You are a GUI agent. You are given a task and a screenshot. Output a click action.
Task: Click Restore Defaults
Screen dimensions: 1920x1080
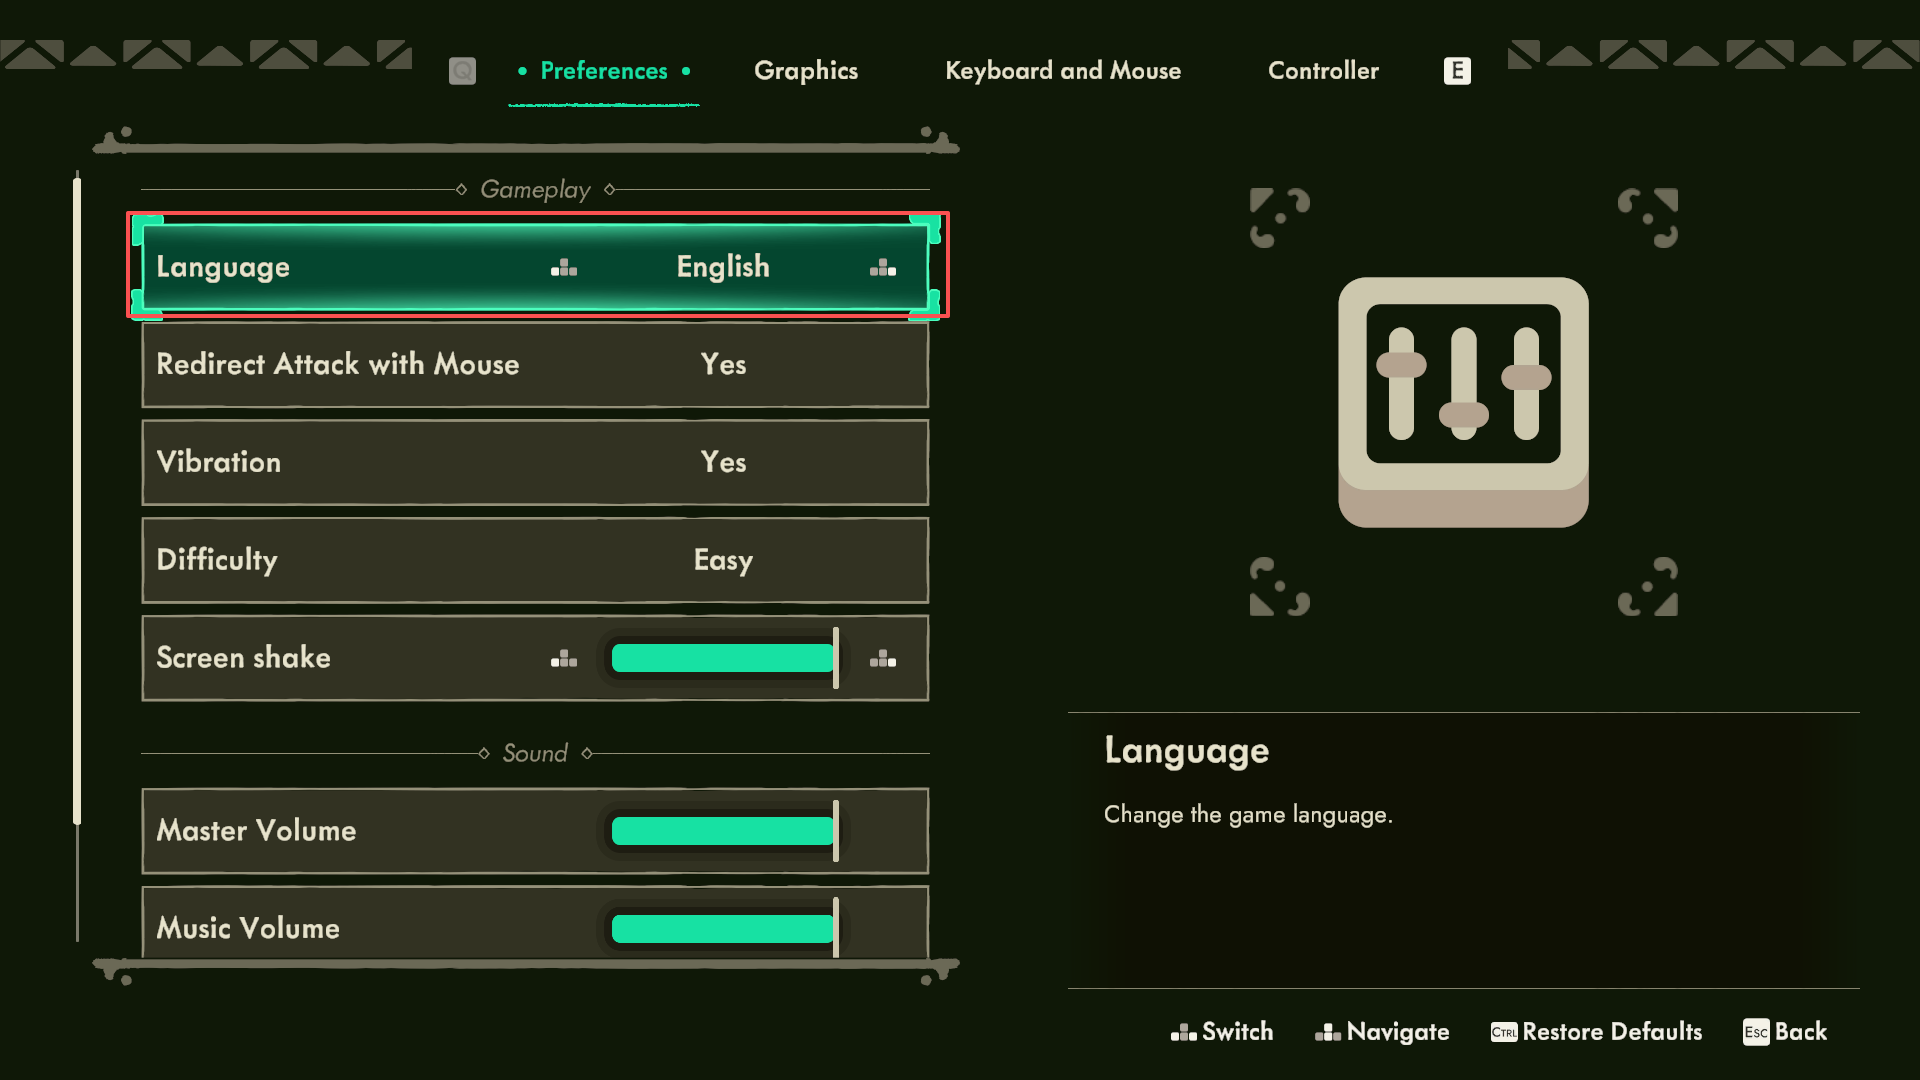pos(1611,1032)
